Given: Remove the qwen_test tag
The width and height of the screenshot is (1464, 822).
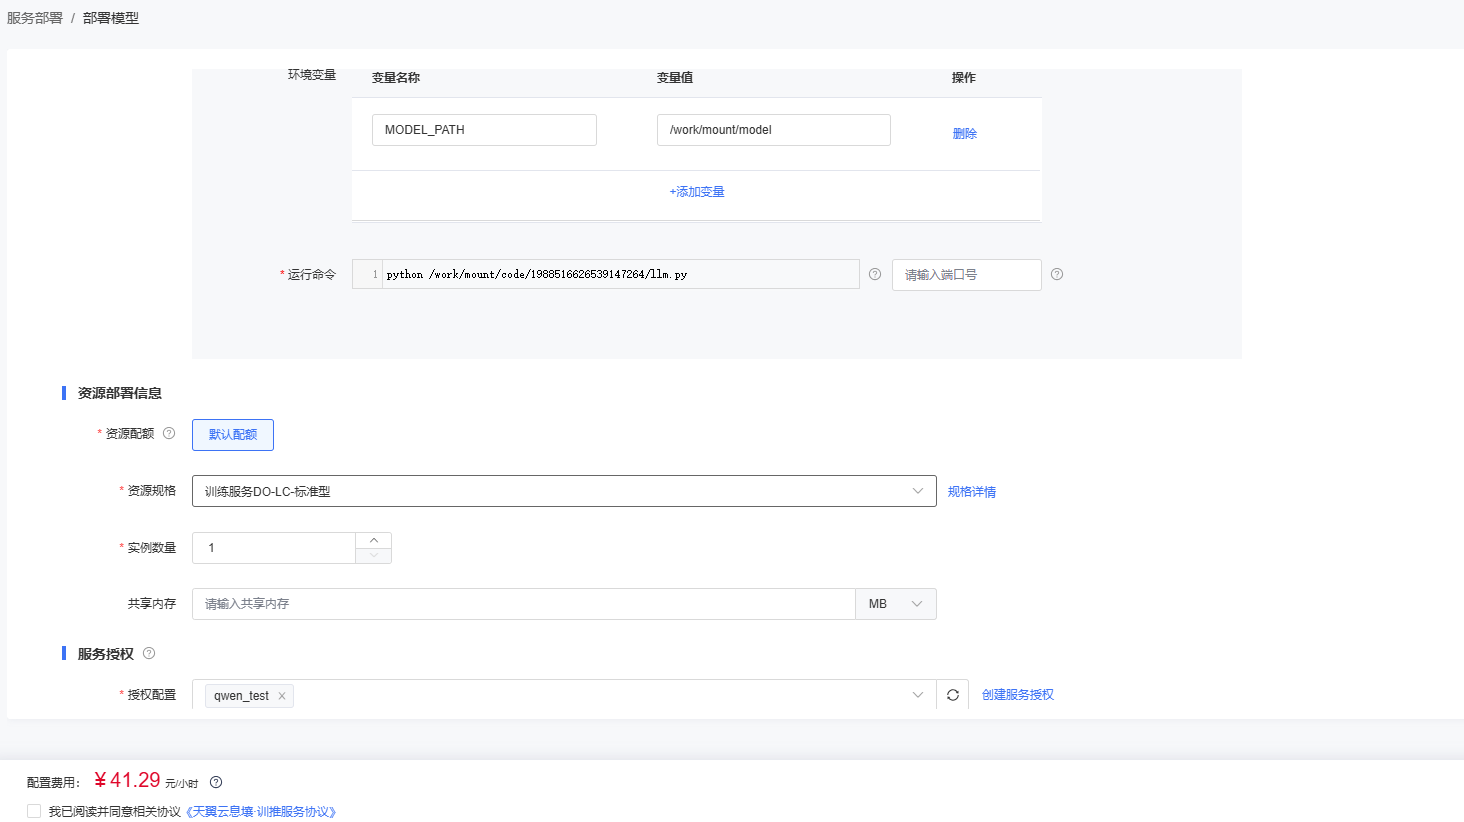Looking at the screenshot, I should pyautogui.click(x=282, y=696).
